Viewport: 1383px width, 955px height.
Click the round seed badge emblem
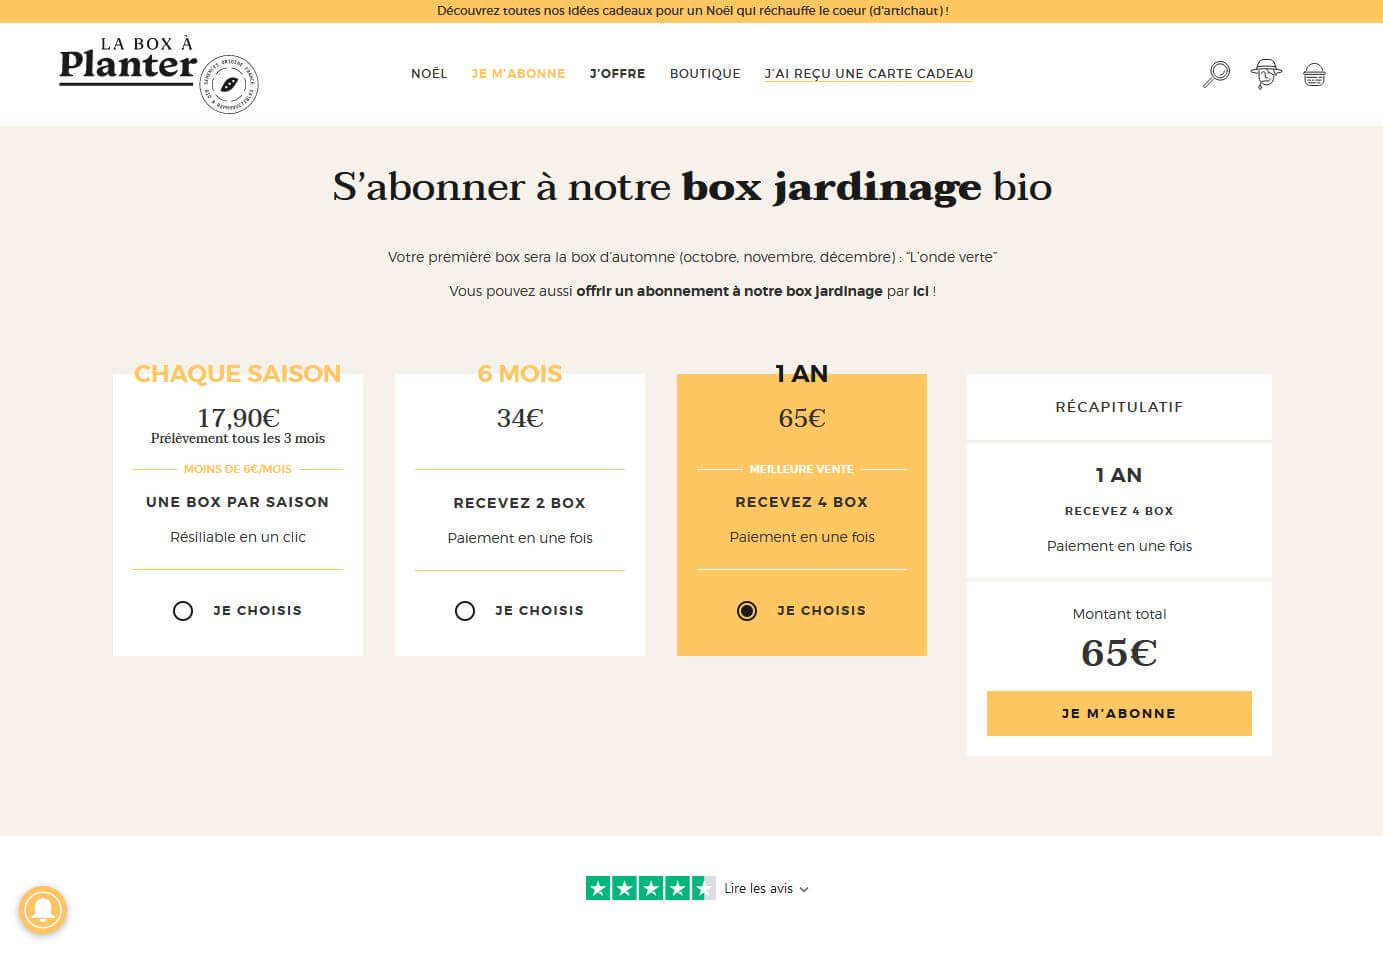pos(230,85)
